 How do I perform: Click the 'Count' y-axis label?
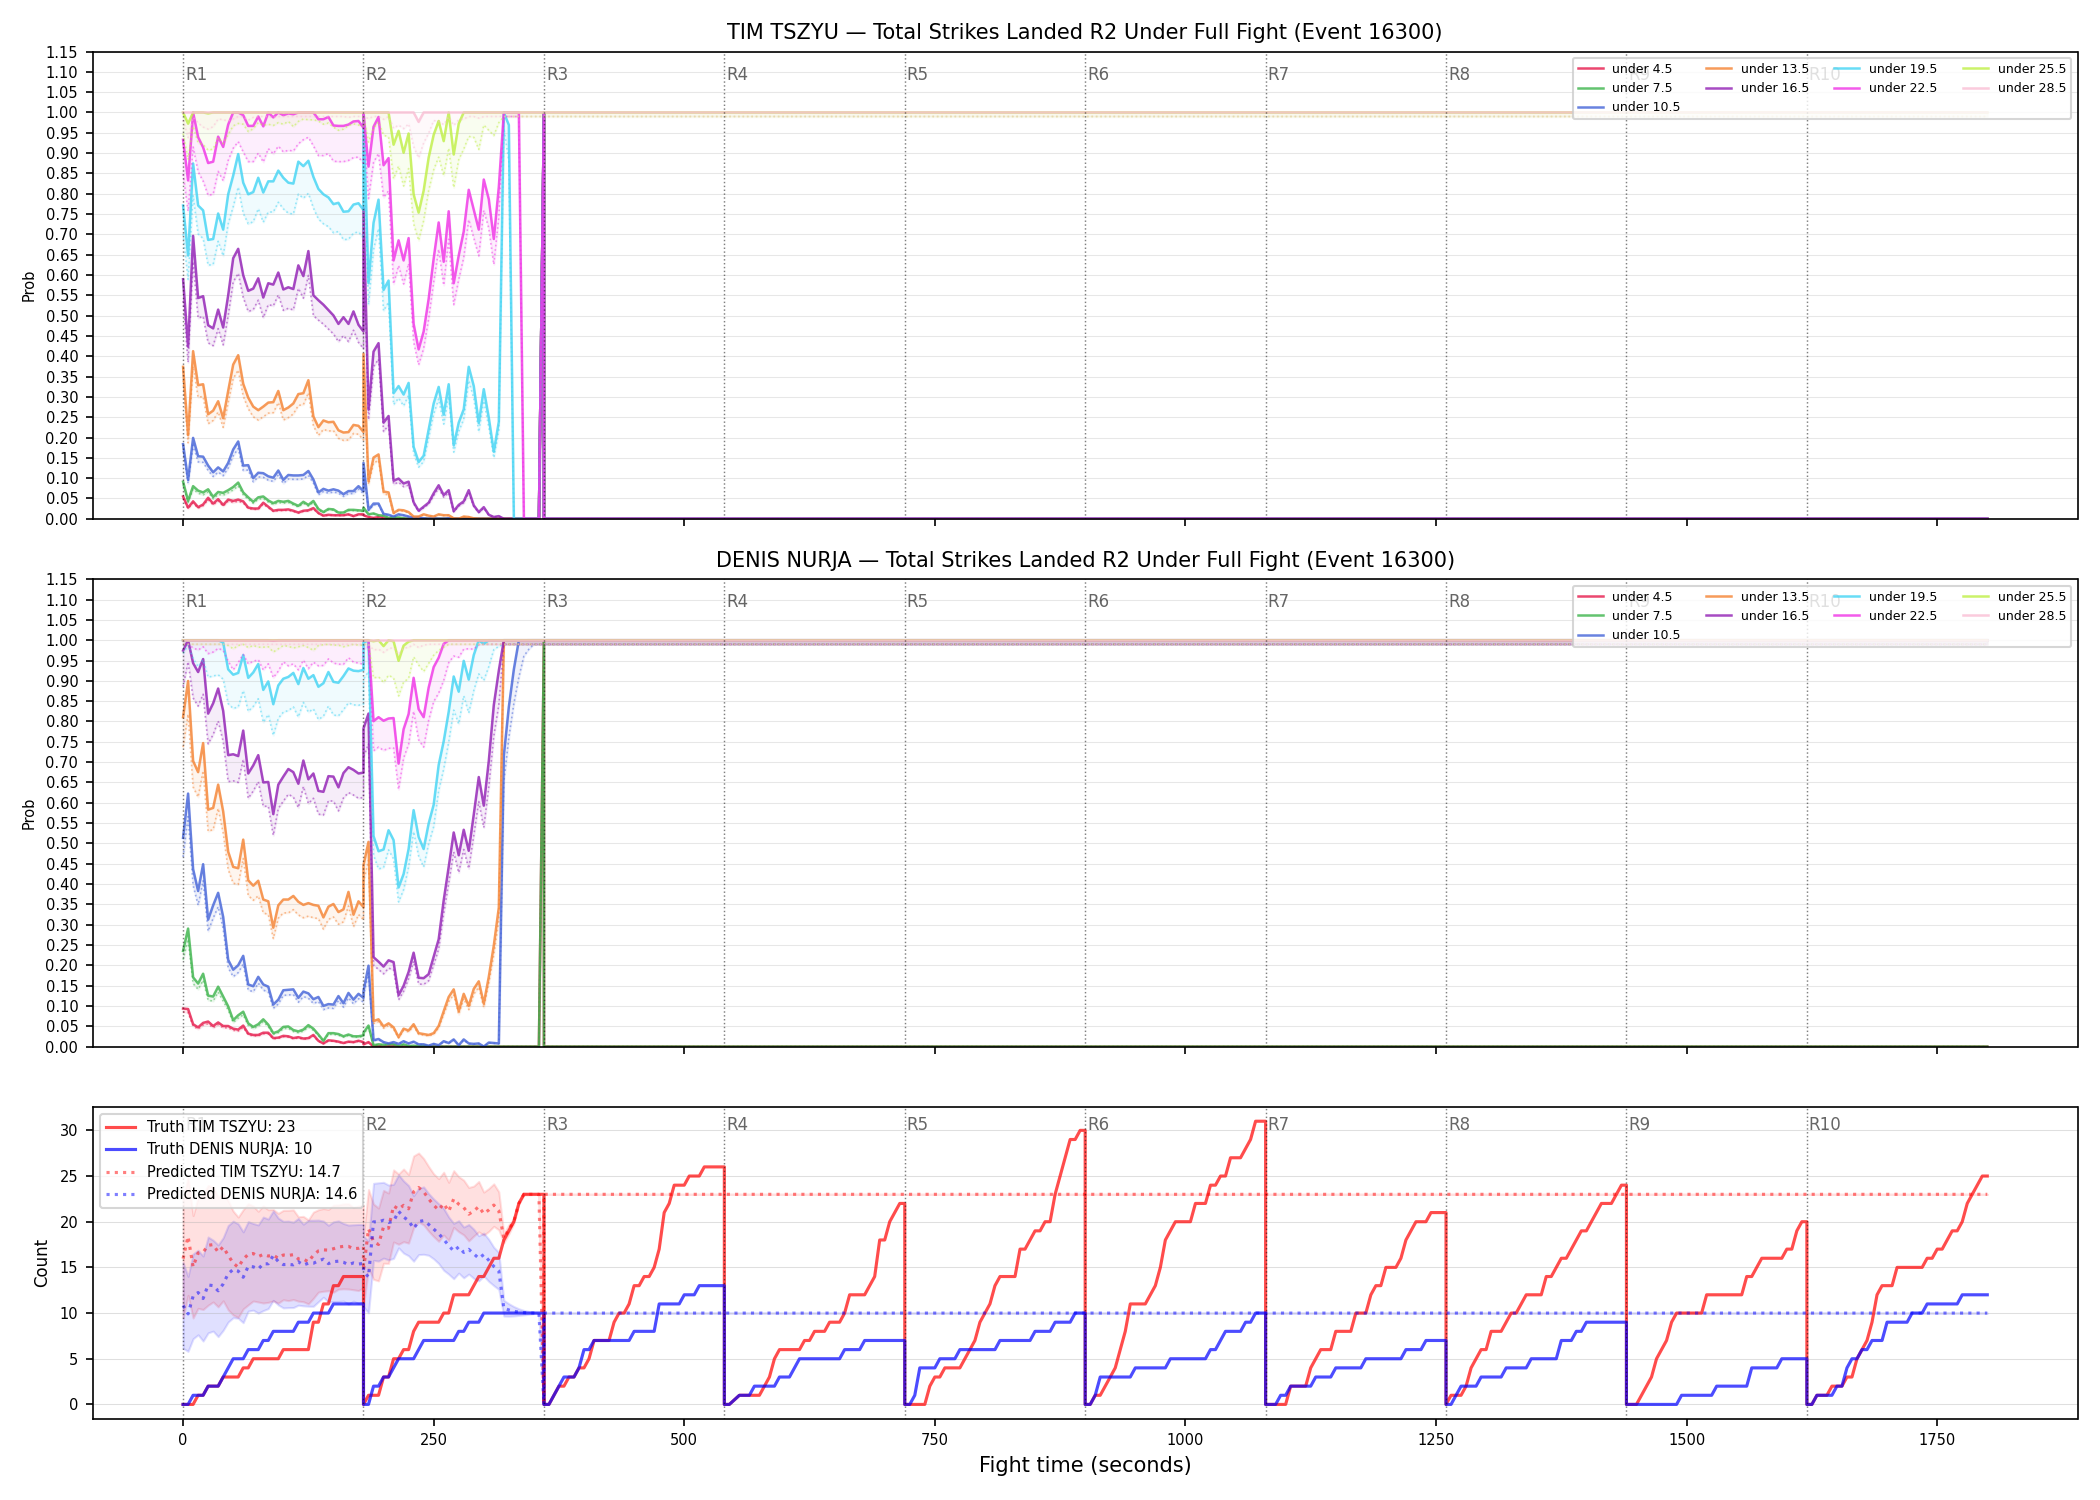click(x=41, y=1263)
